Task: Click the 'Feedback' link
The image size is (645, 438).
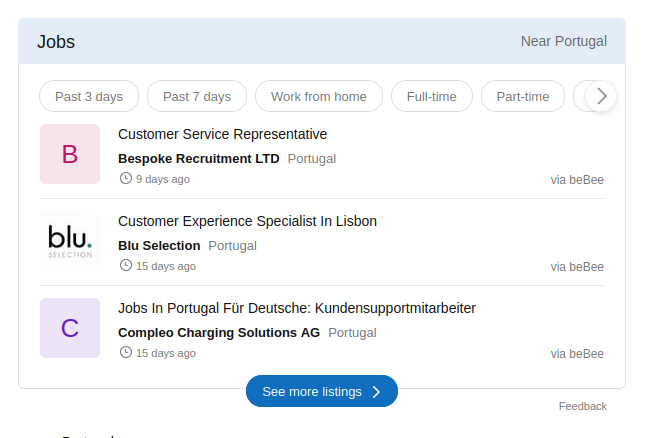Action: pyautogui.click(x=582, y=406)
